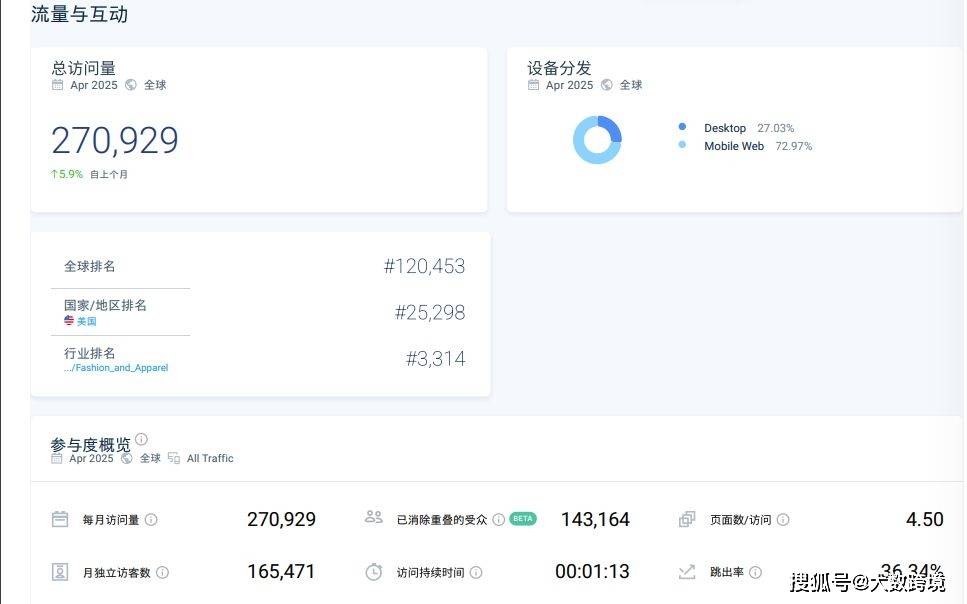
Task: Click Apr 2025 date under 设备分发
Action: click(x=569, y=85)
